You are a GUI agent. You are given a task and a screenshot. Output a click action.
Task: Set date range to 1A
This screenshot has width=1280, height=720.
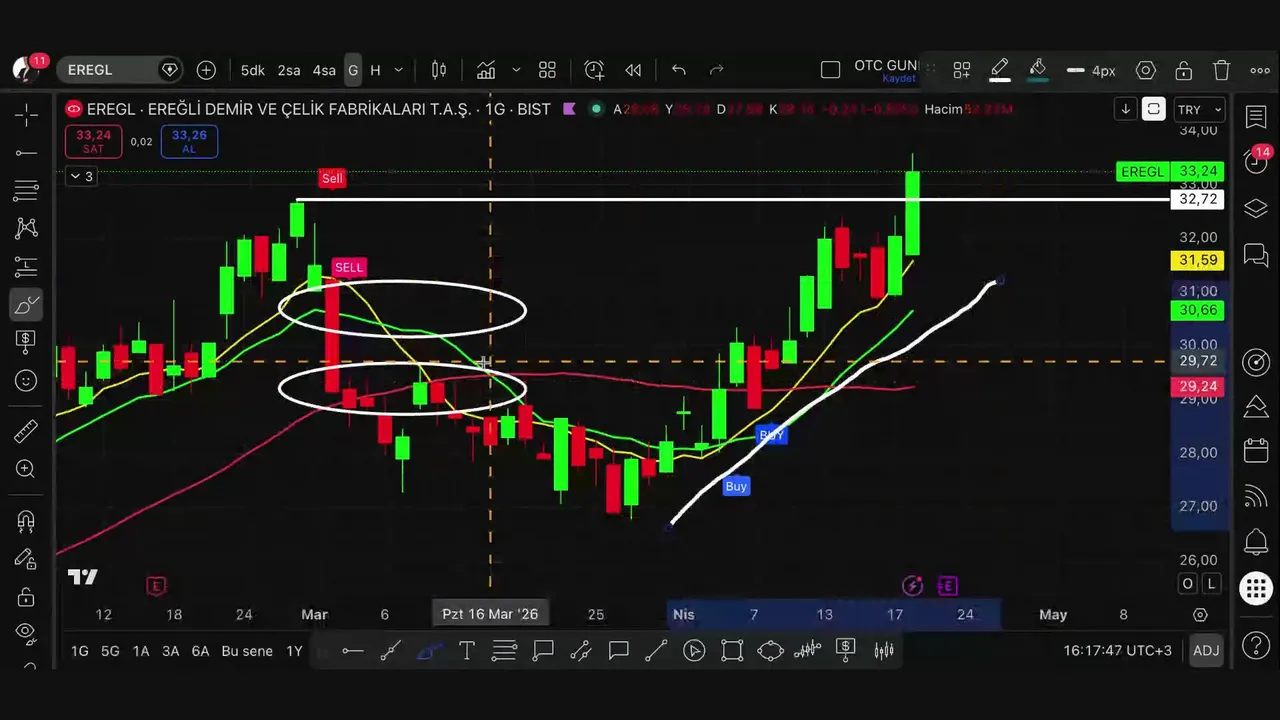point(141,651)
